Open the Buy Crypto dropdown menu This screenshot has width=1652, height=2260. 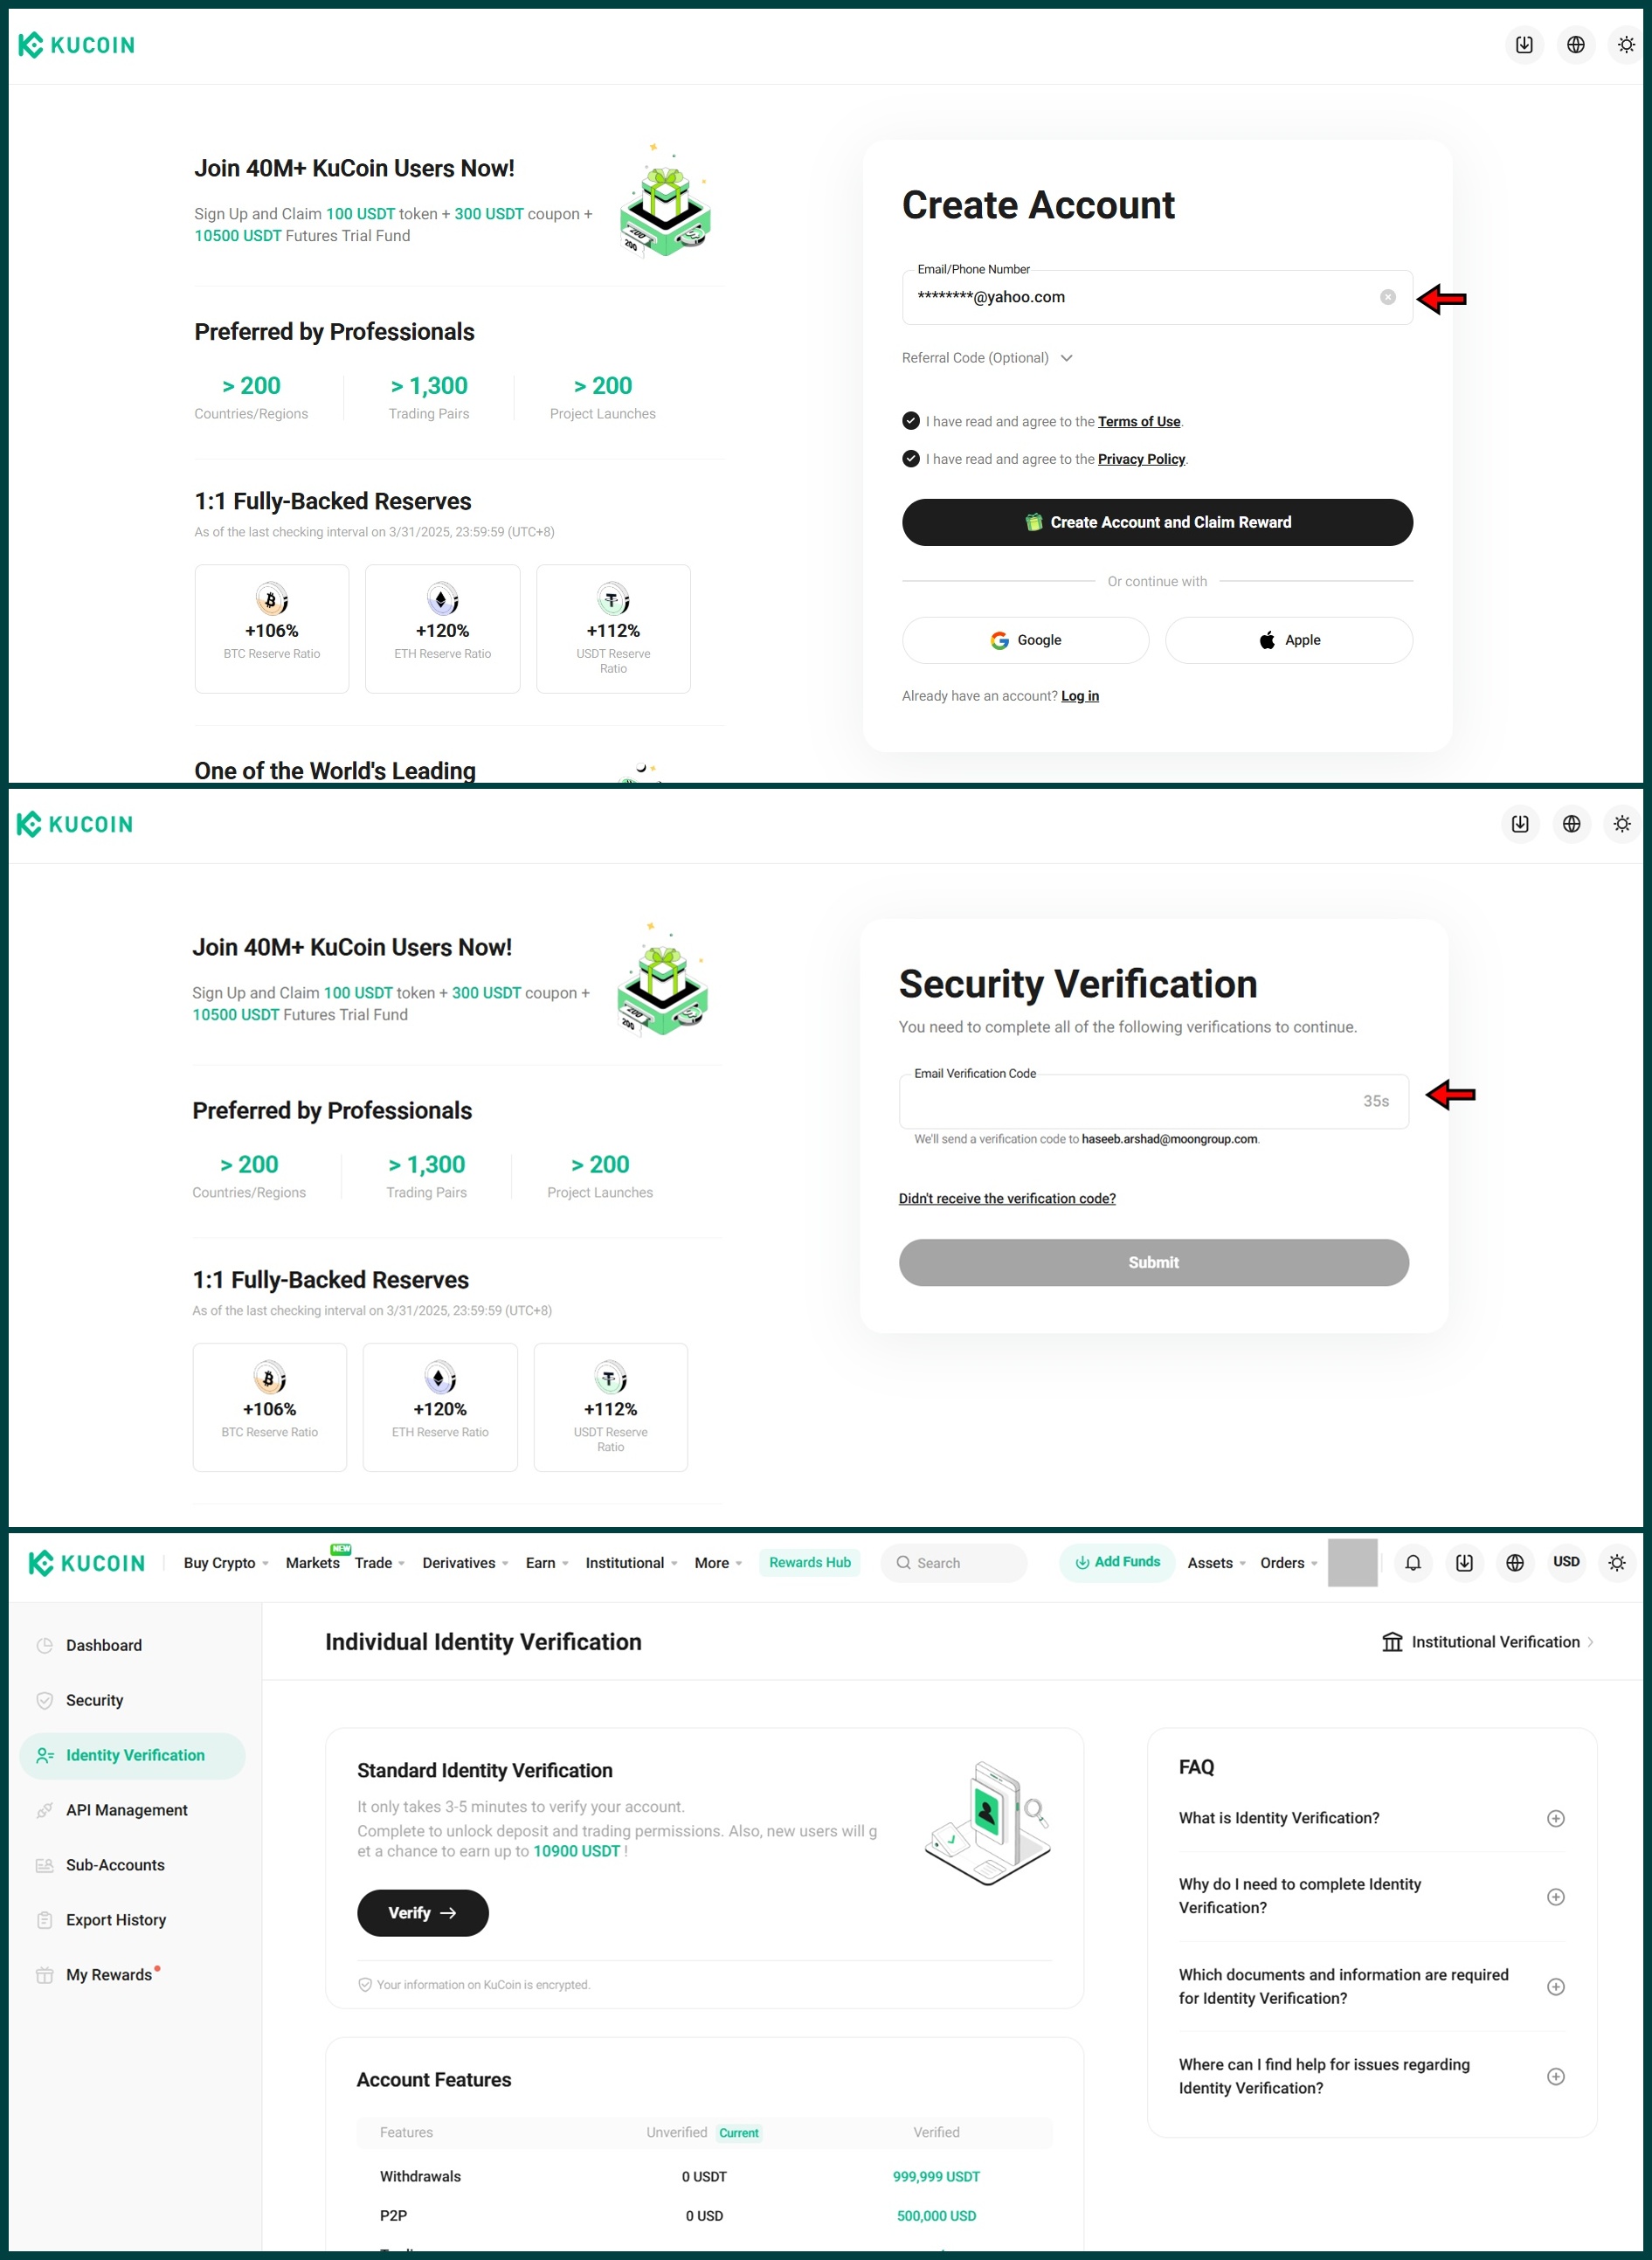pos(226,1563)
